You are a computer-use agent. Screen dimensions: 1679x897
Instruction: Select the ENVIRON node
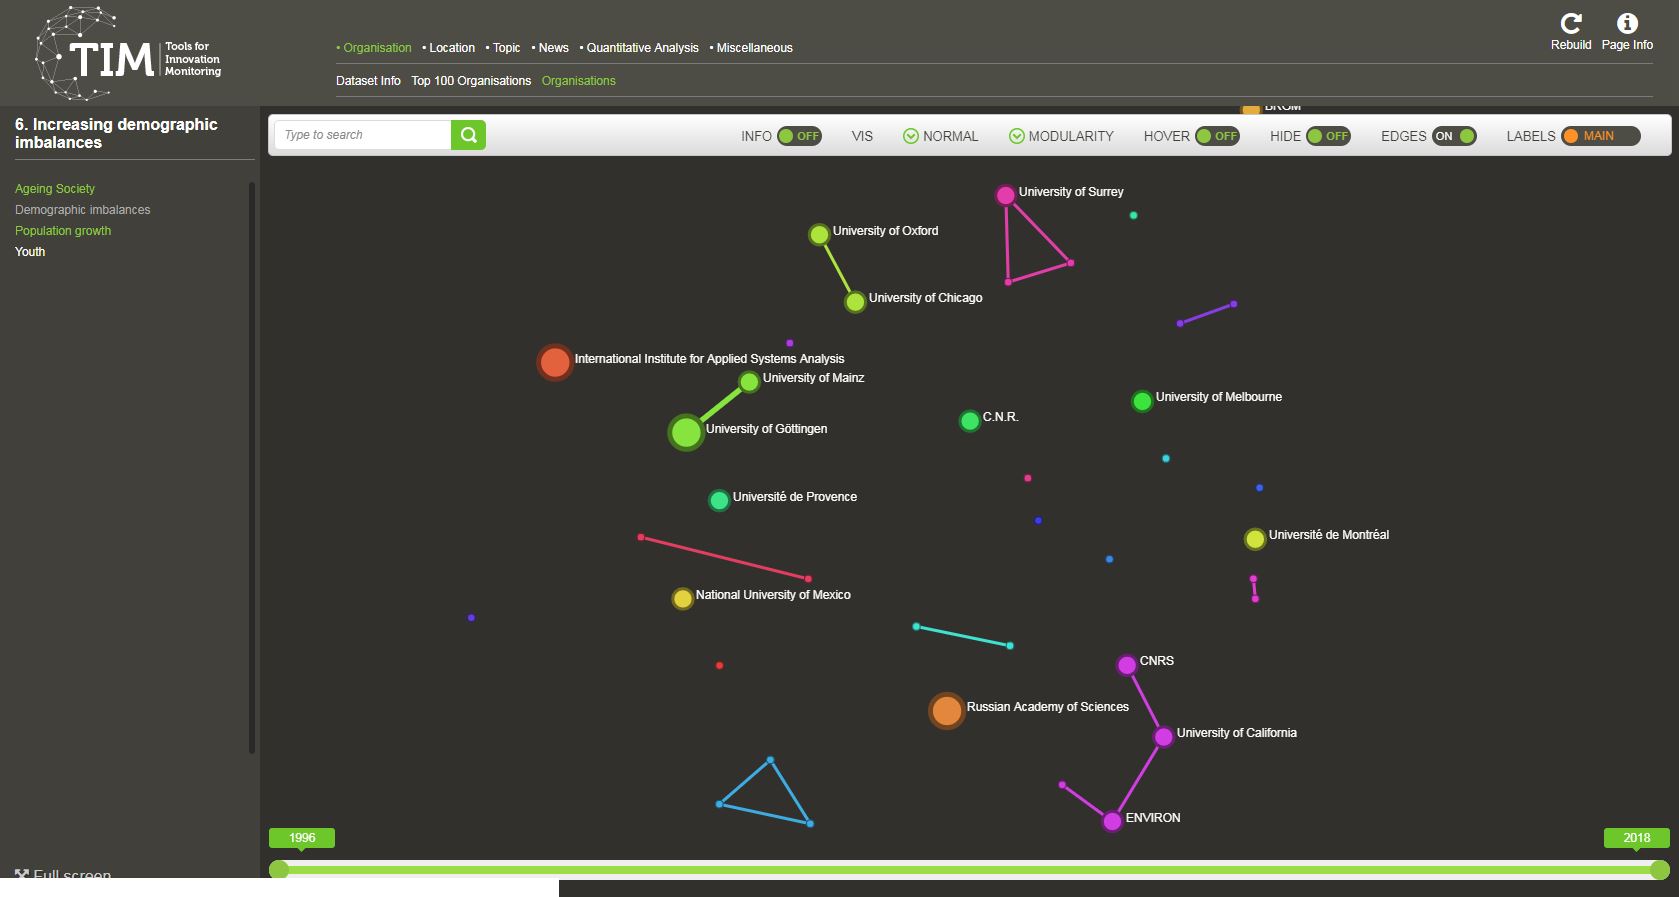(1112, 822)
